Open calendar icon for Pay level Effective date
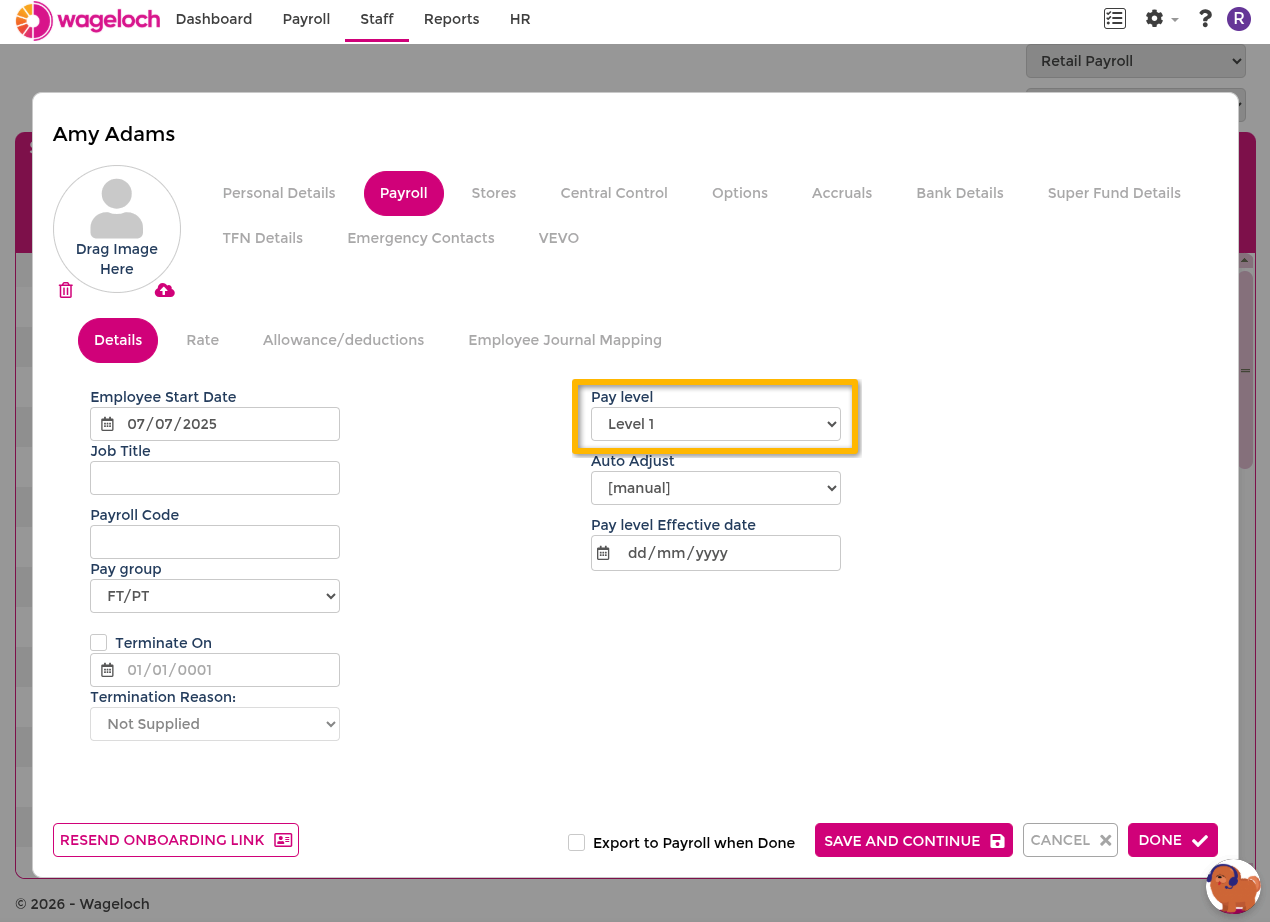Screen dimensions: 1270x922 (x=603, y=553)
